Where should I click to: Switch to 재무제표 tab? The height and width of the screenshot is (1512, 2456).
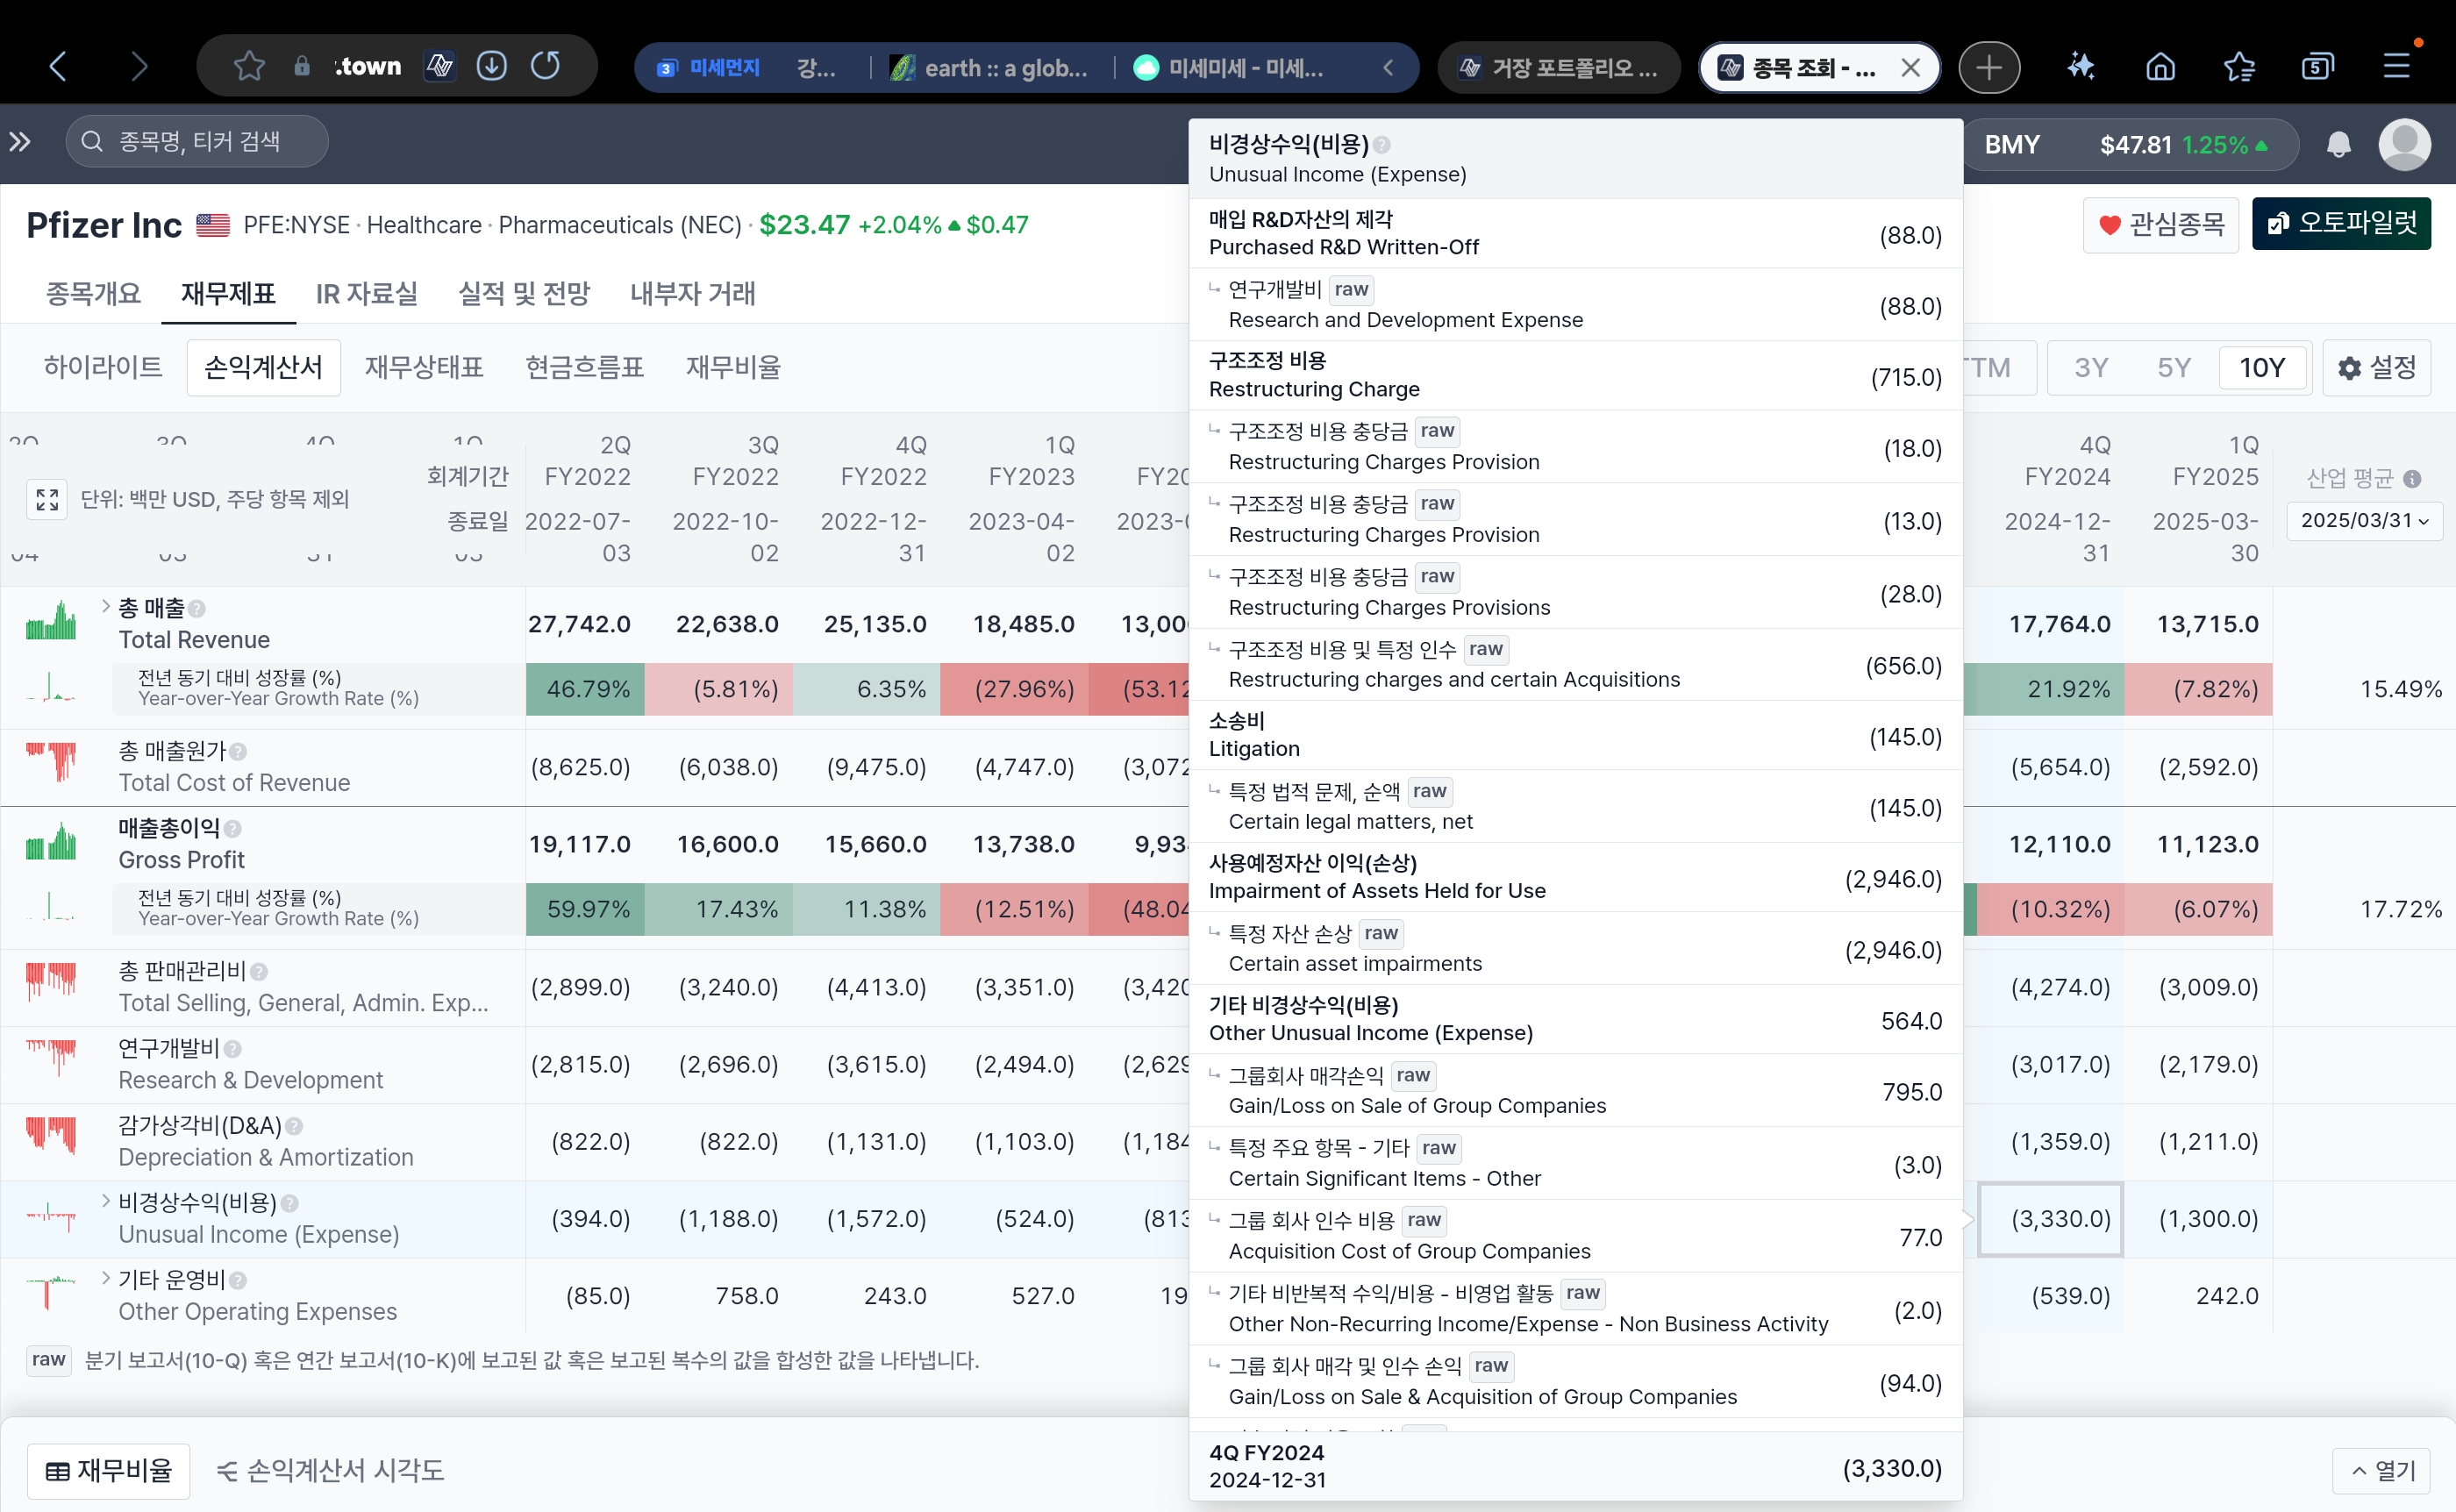point(228,294)
